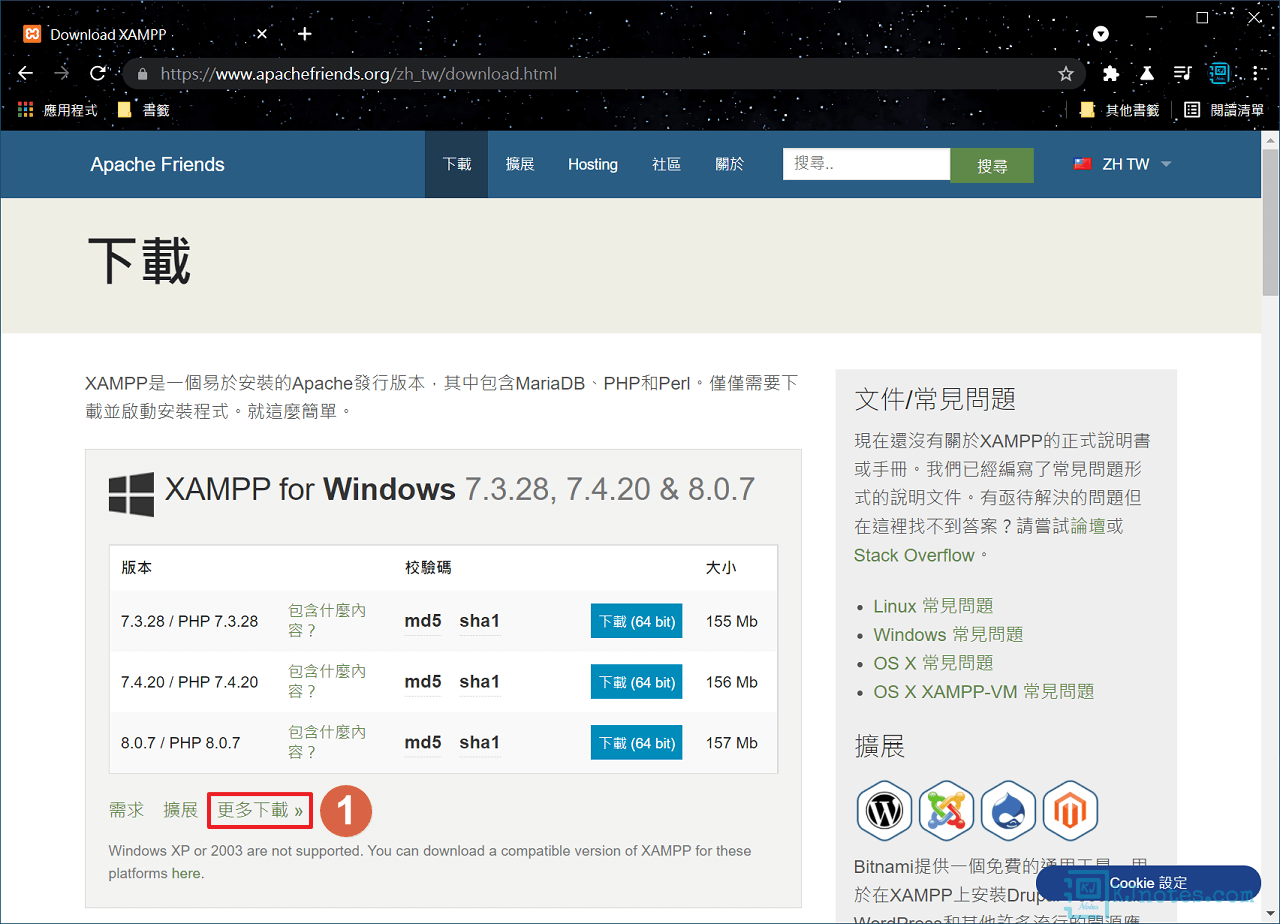Open the Stack Overflow link
The height and width of the screenshot is (924, 1280).
914,555
